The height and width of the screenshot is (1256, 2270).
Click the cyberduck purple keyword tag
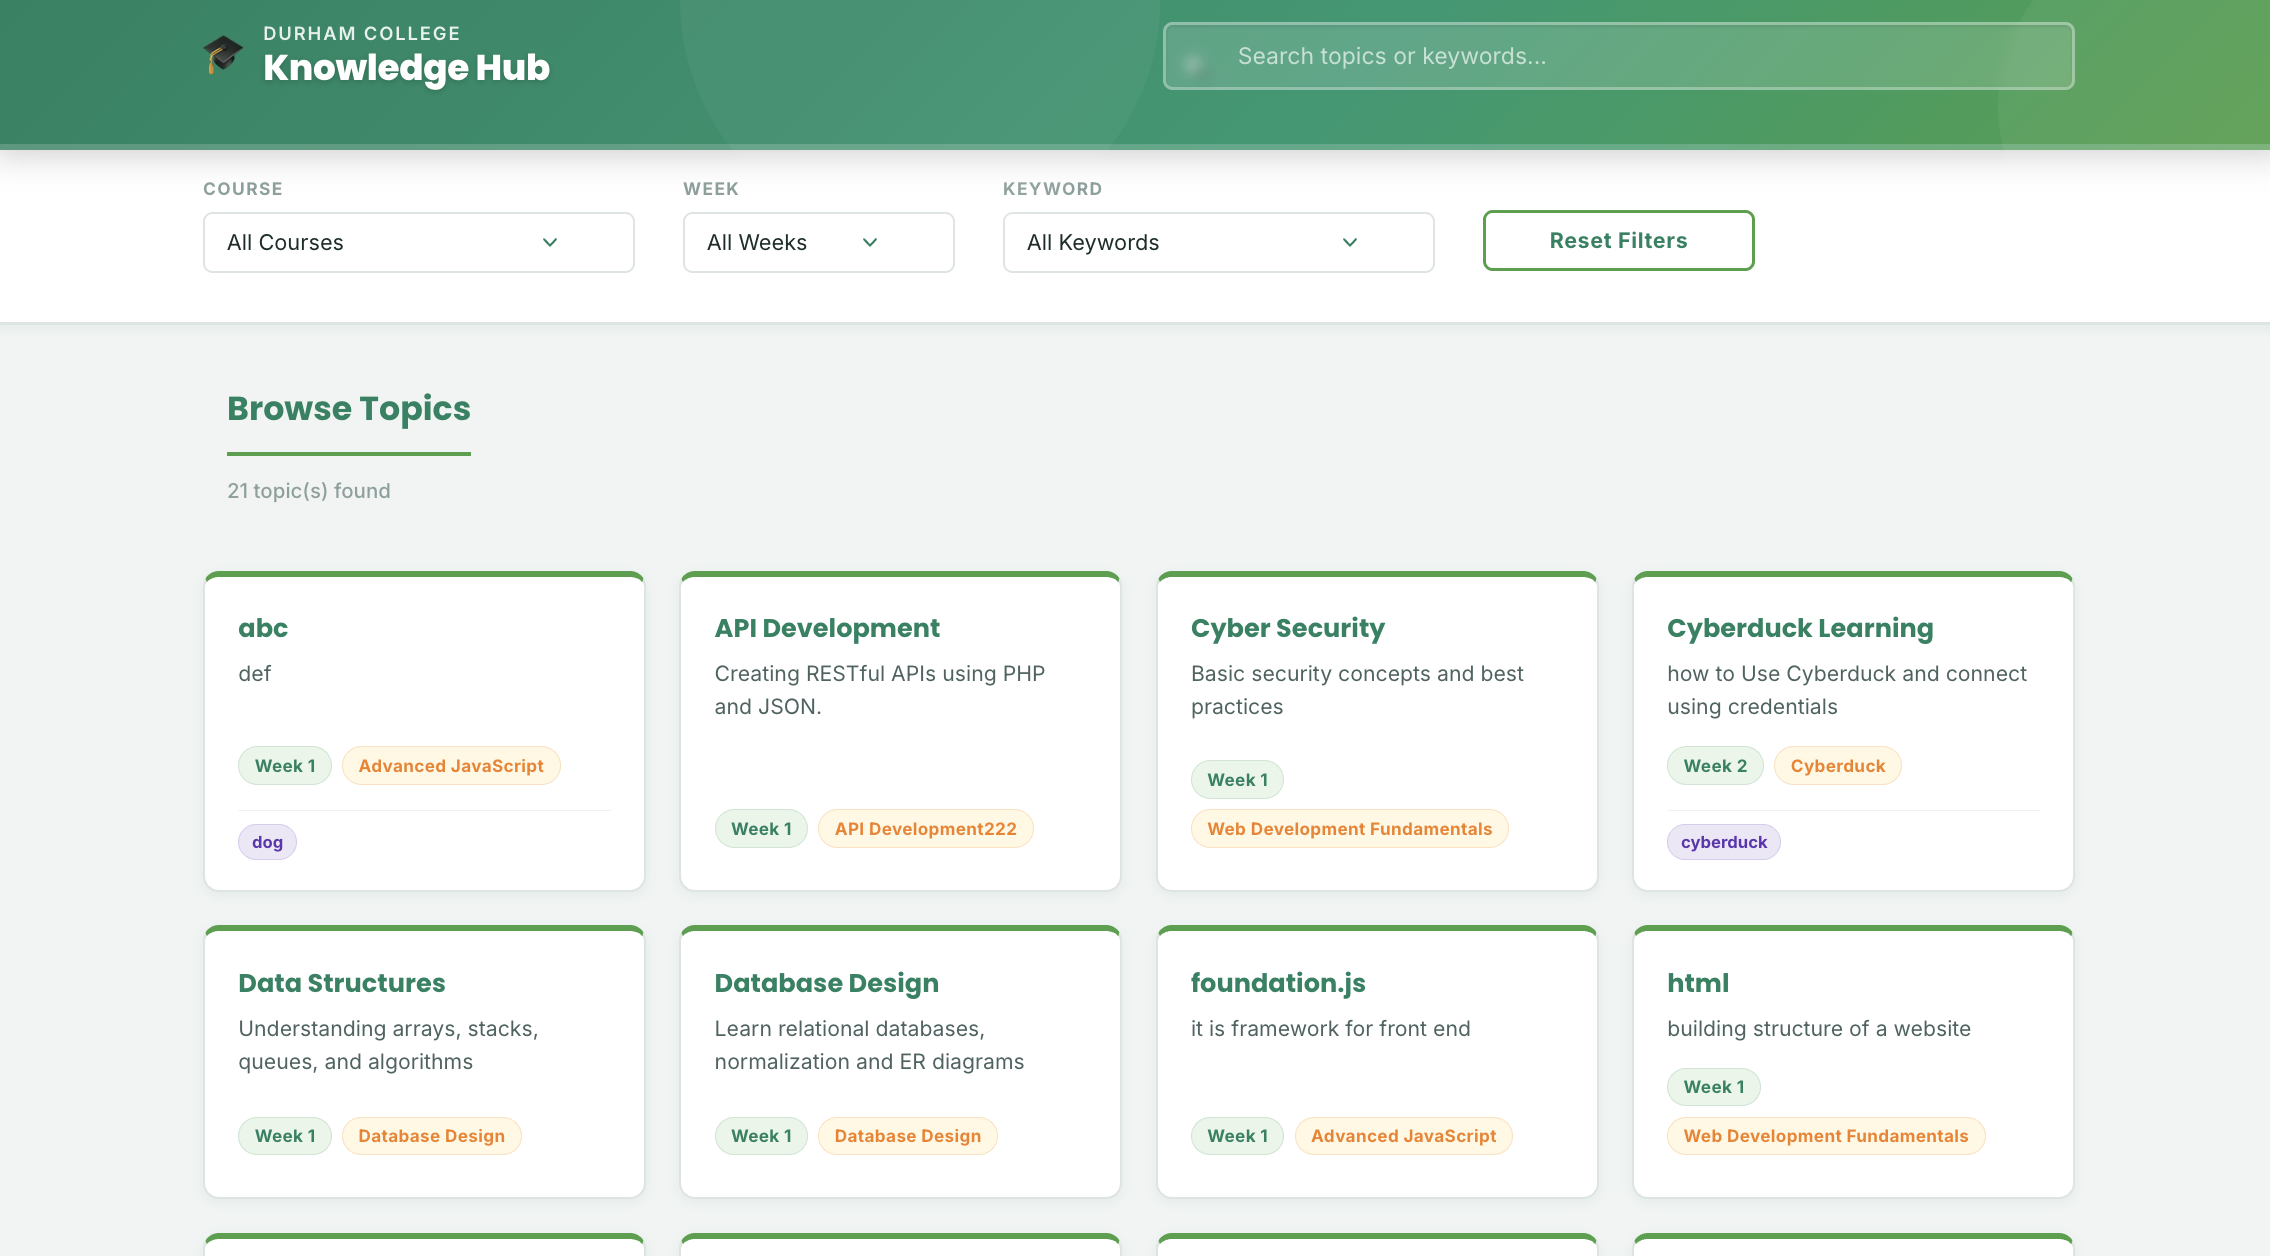tap(1723, 842)
